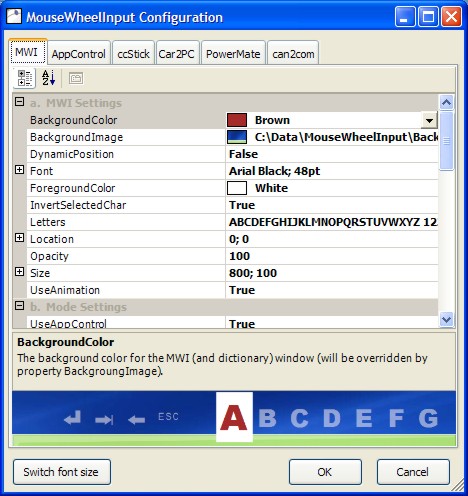Switch to the AppControl tab
The image size is (468, 496).
coord(79,54)
